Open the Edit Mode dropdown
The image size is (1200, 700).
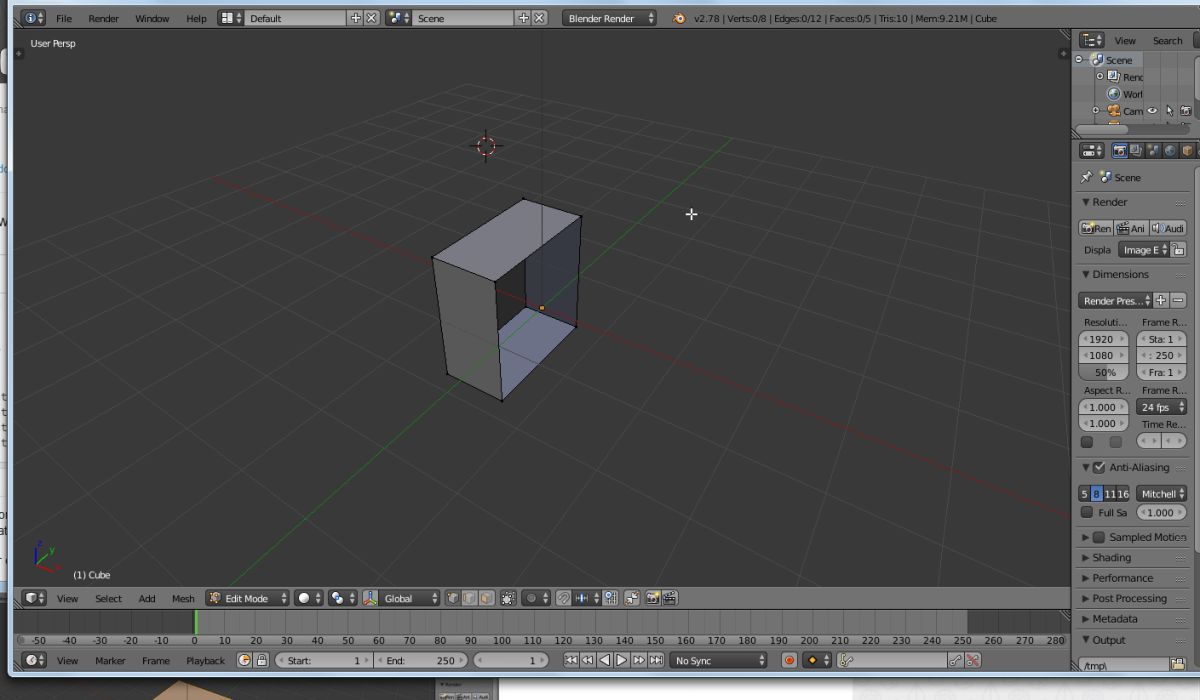tap(247, 598)
